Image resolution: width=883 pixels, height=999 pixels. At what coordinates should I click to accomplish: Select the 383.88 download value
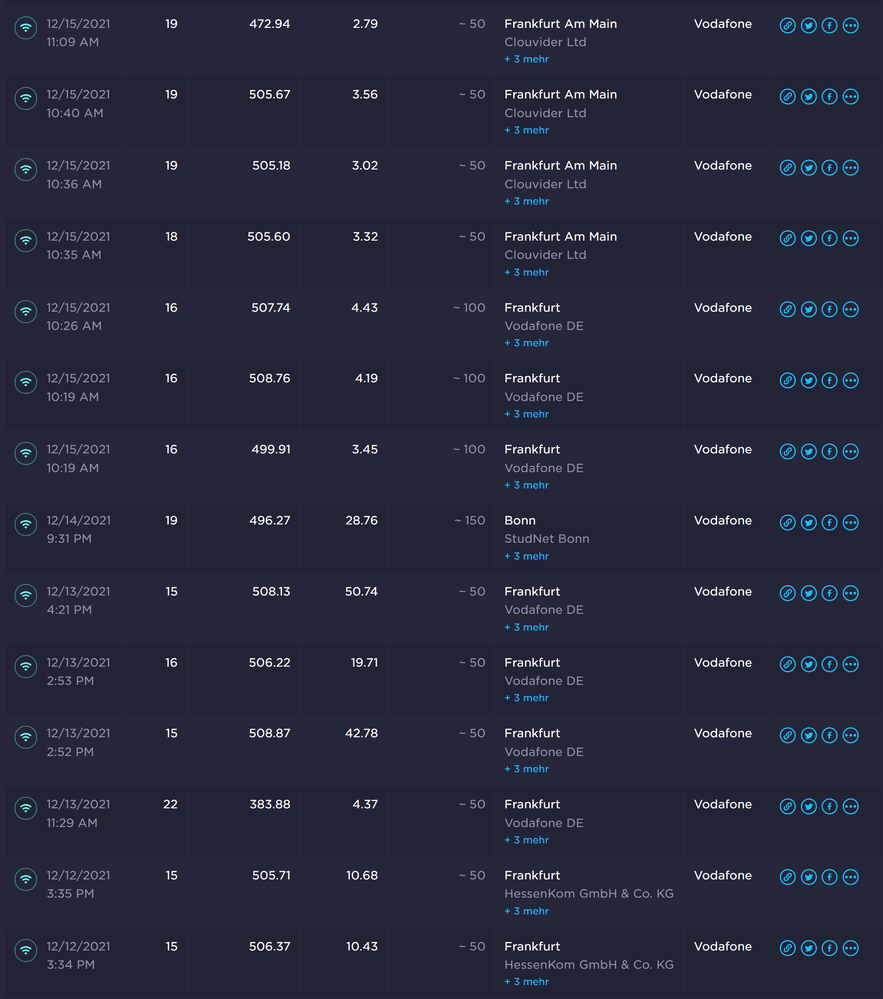[269, 805]
